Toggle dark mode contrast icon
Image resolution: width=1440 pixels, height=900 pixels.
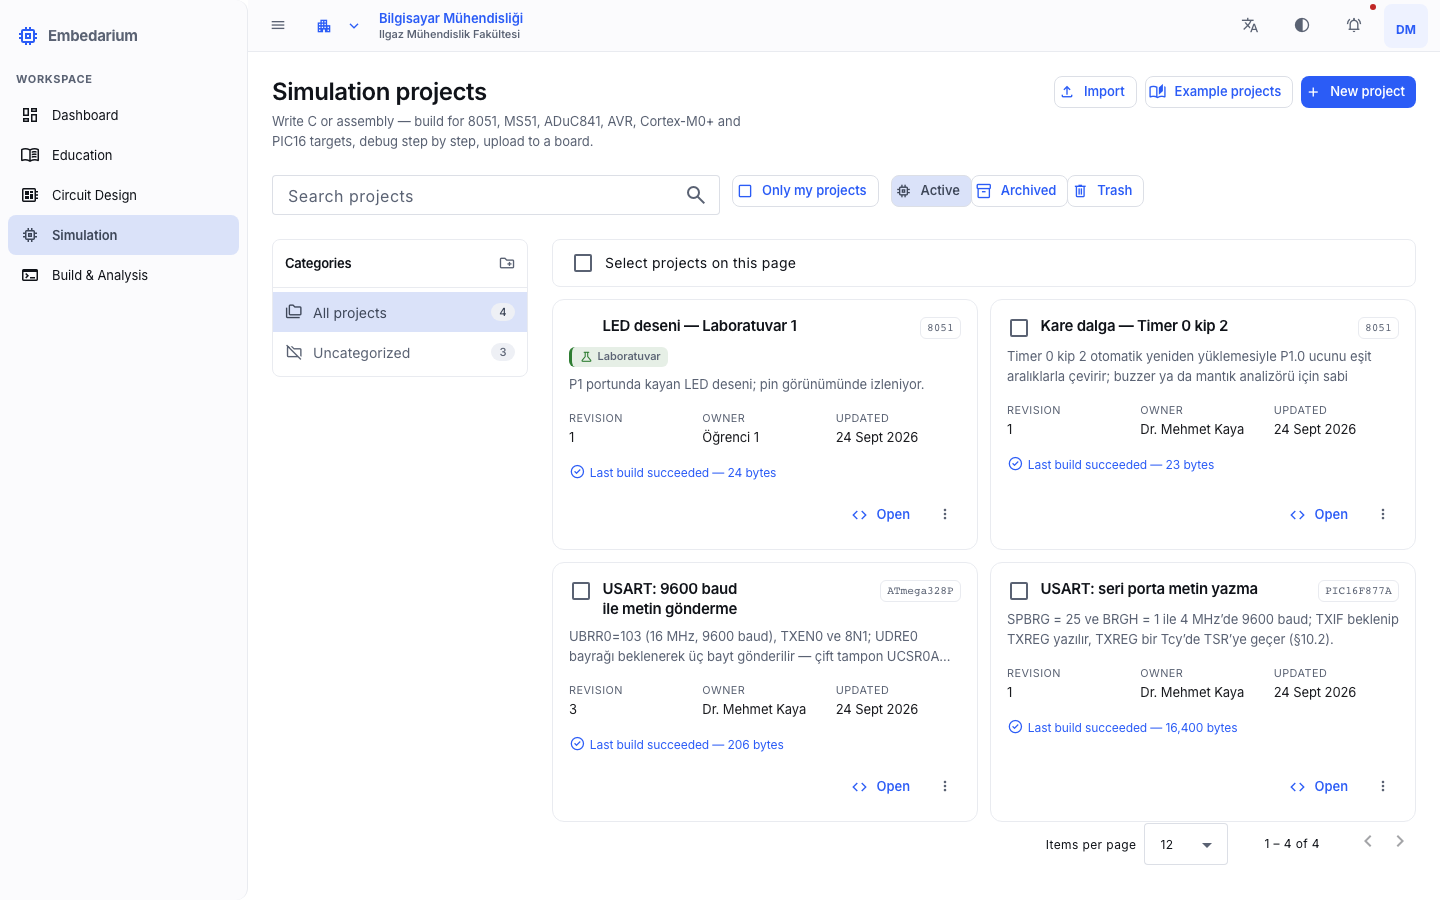click(1302, 26)
